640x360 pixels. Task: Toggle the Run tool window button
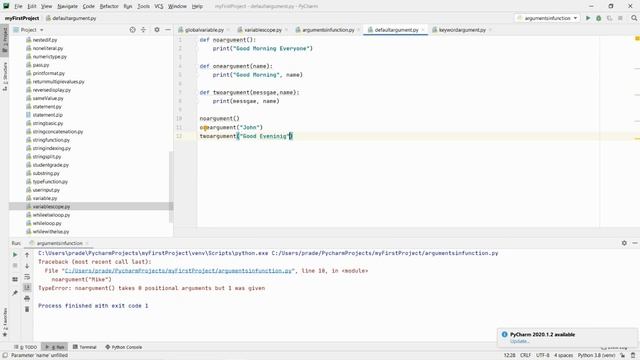(55, 347)
